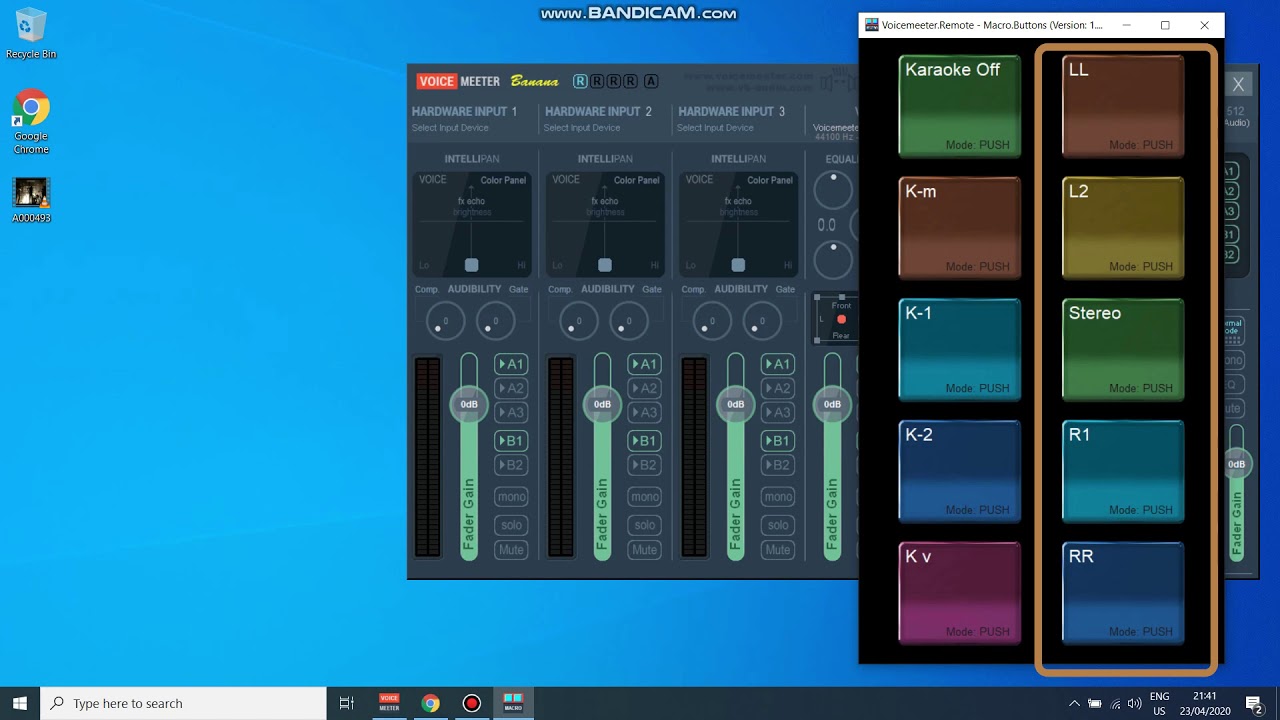Enable mono on Hardware Input 3

(777, 497)
